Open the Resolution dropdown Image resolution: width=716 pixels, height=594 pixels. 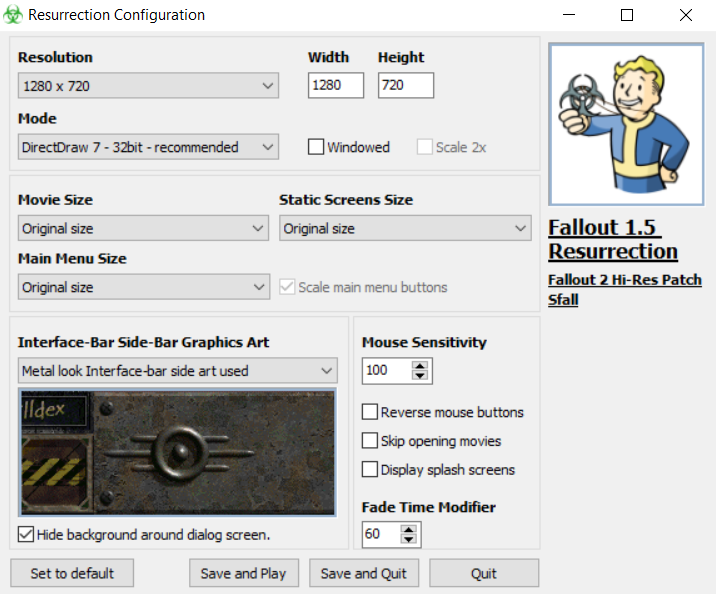[x=148, y=86]
